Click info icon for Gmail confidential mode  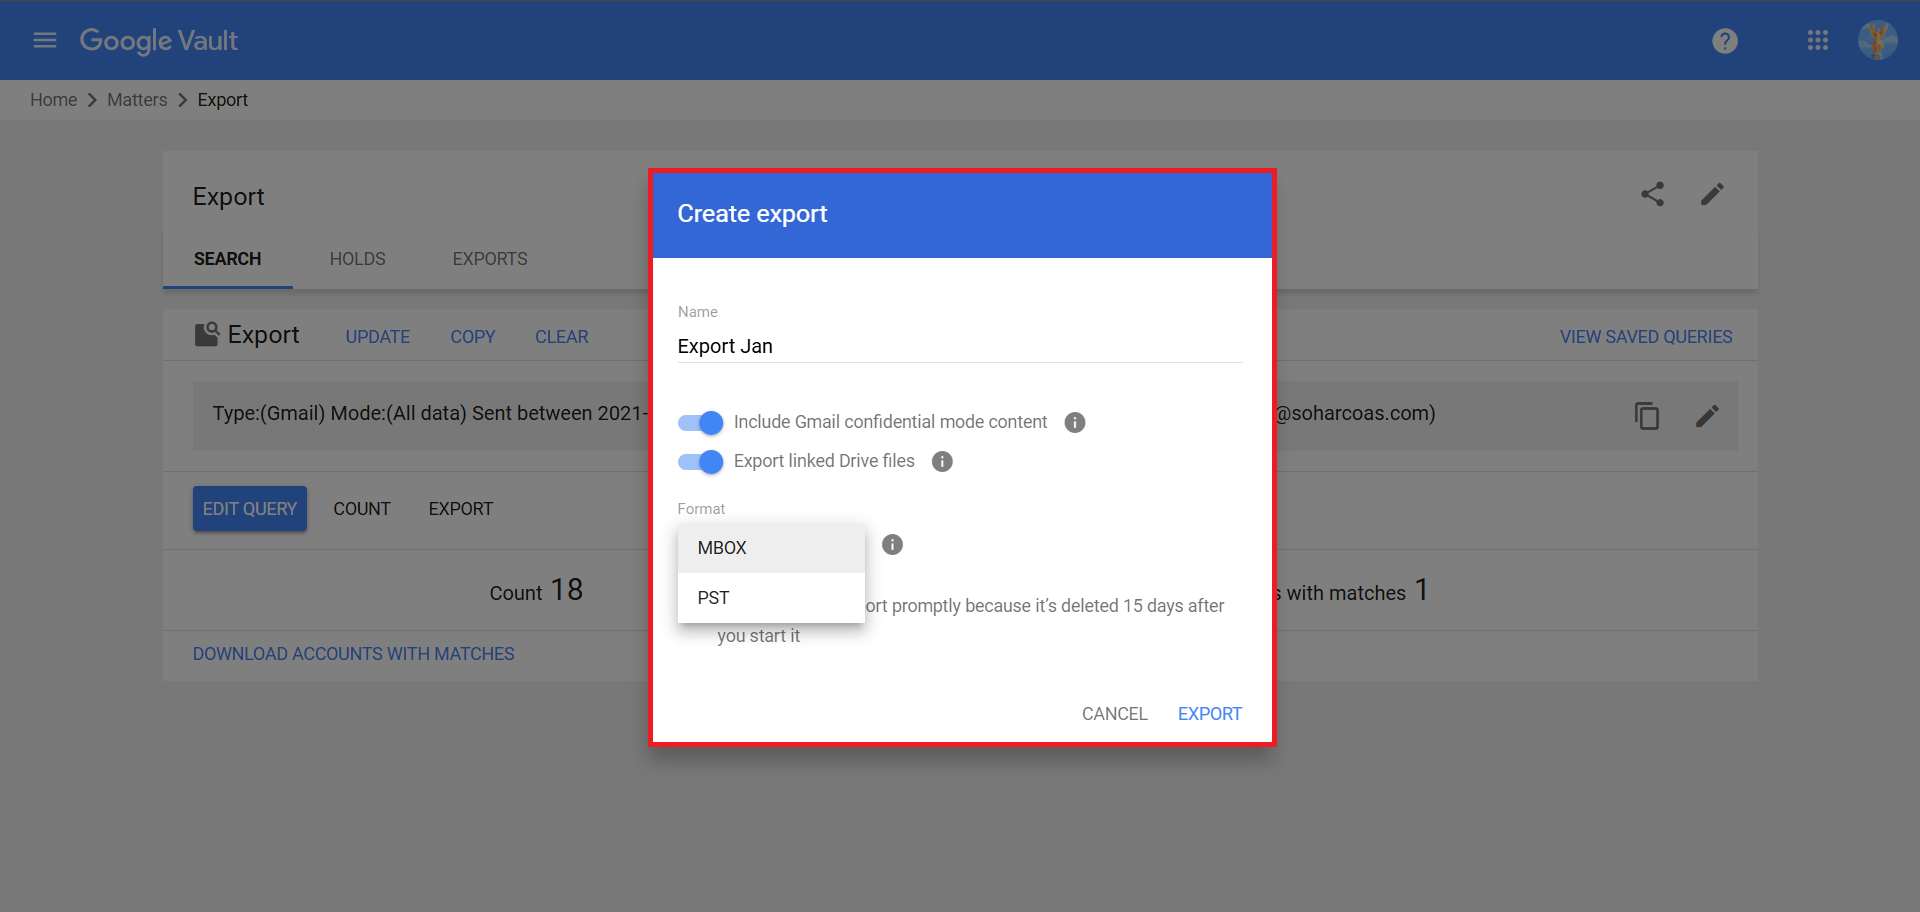click(1075, 422)
